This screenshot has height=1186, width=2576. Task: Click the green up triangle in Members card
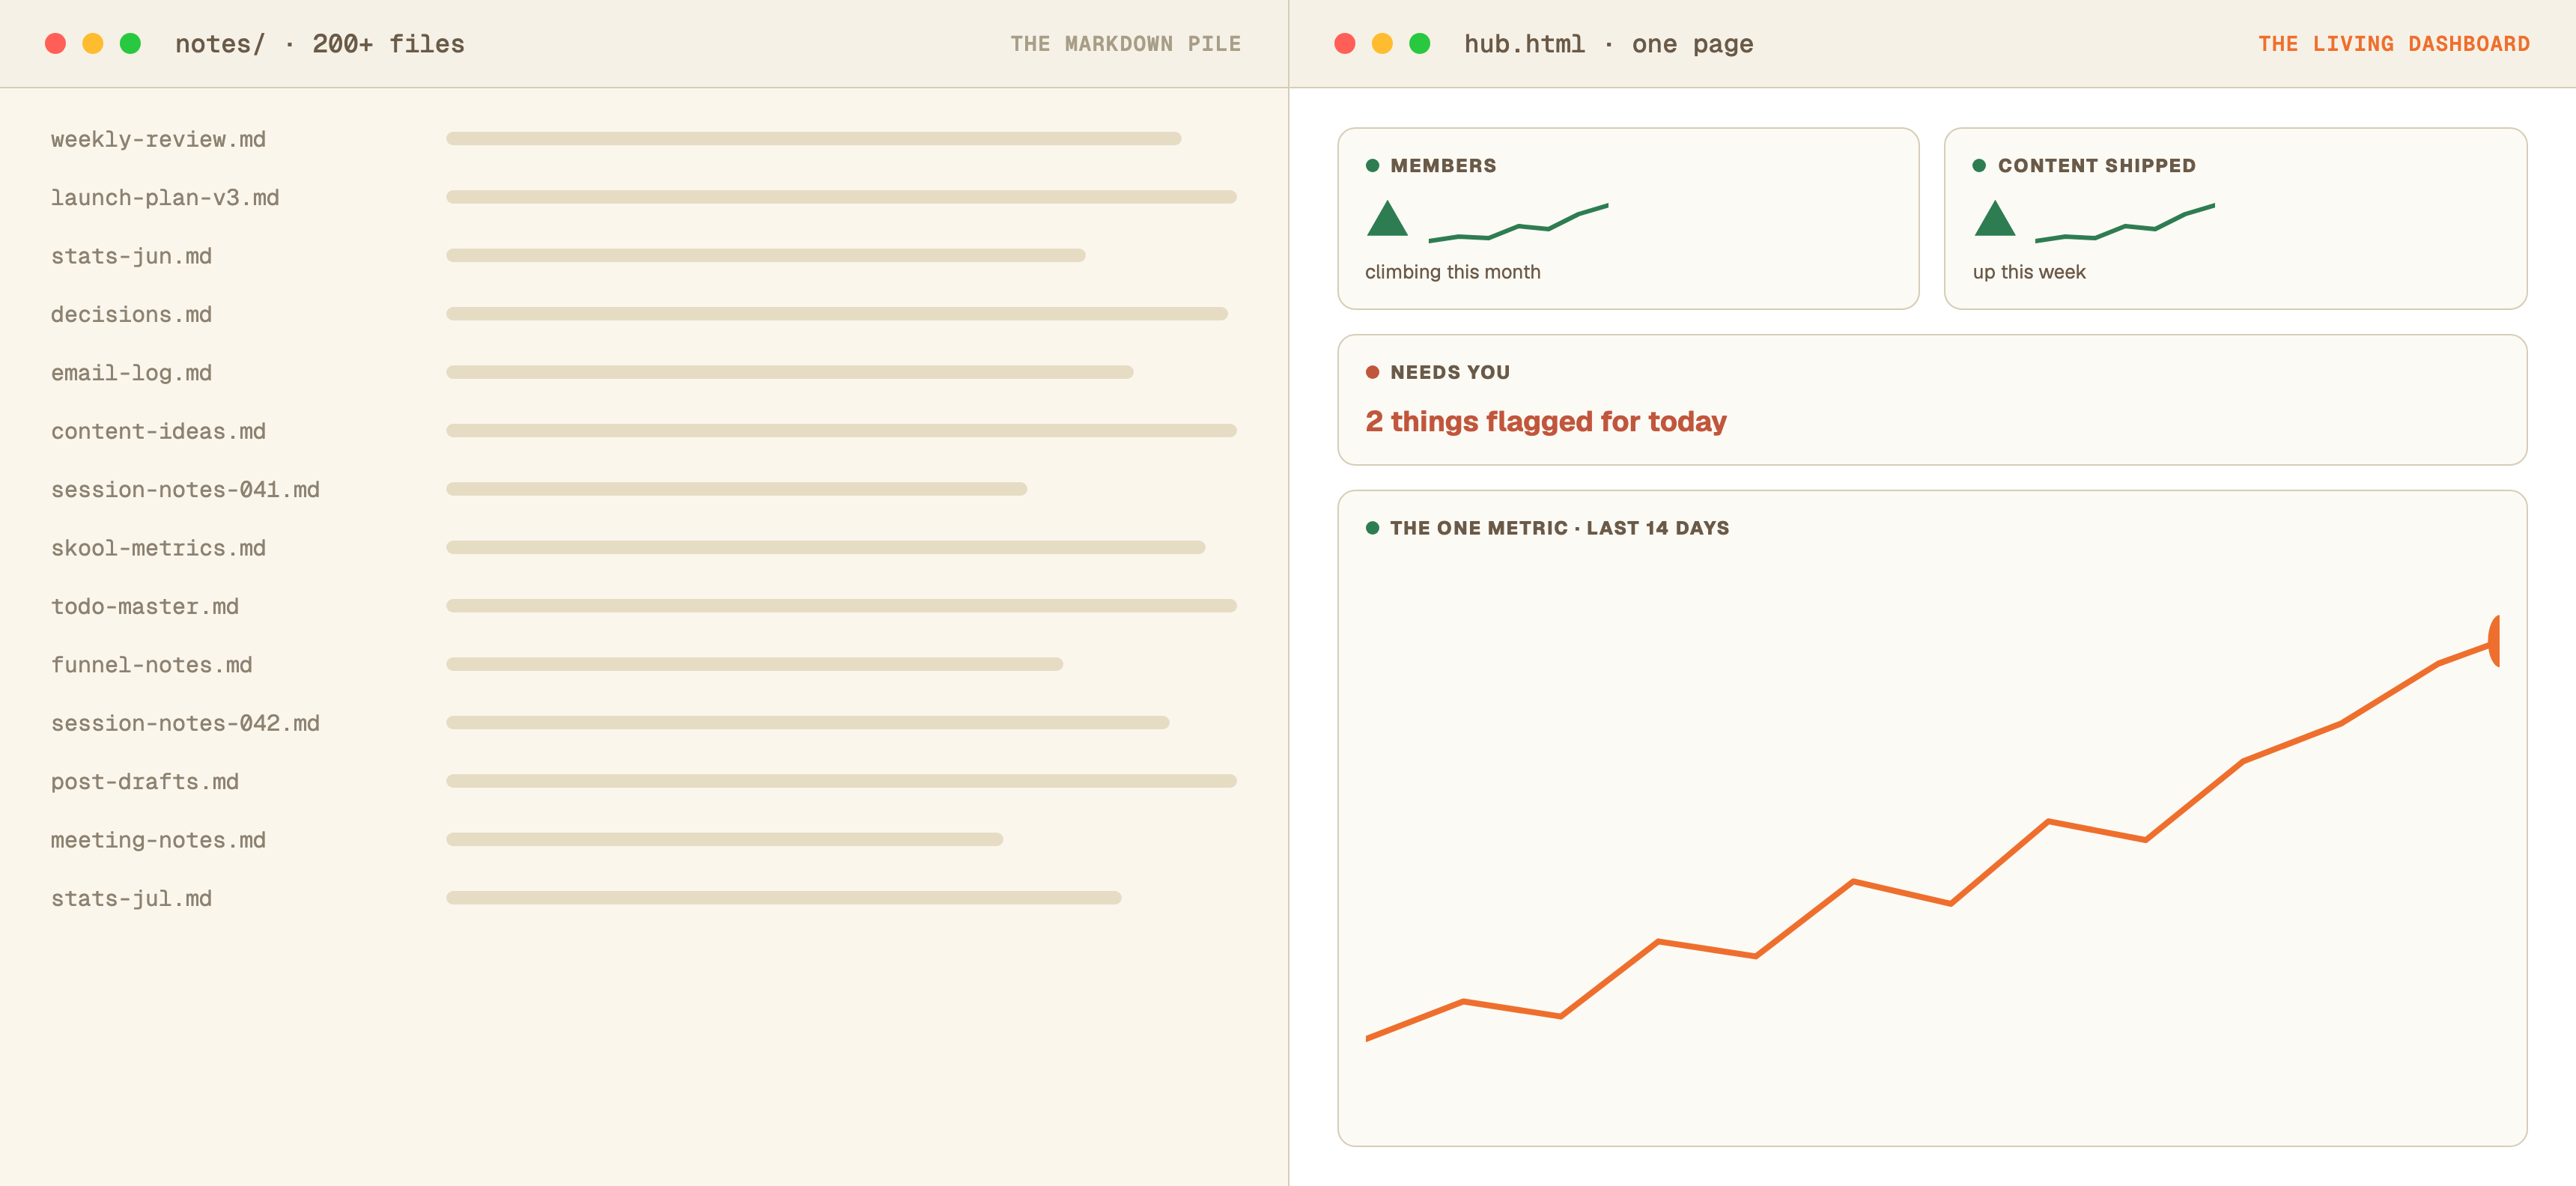click(x=1387, y=218)
